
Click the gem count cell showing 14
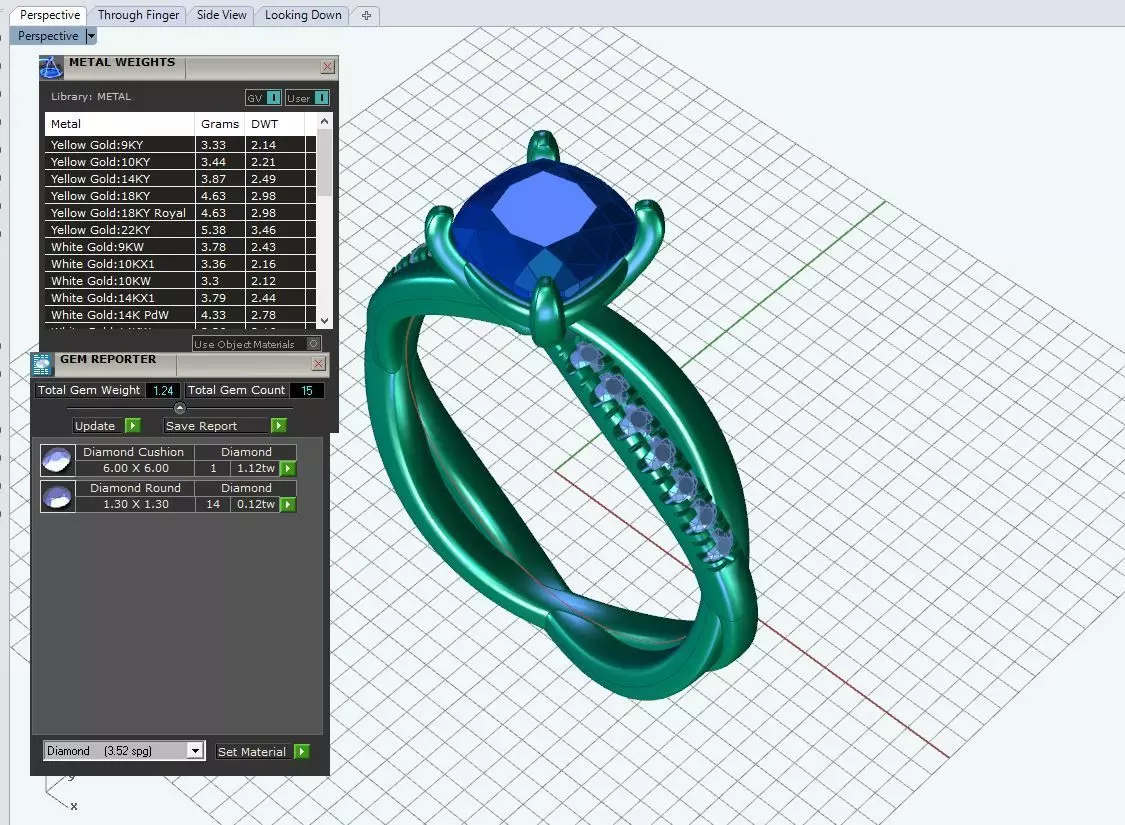(213, 504)
